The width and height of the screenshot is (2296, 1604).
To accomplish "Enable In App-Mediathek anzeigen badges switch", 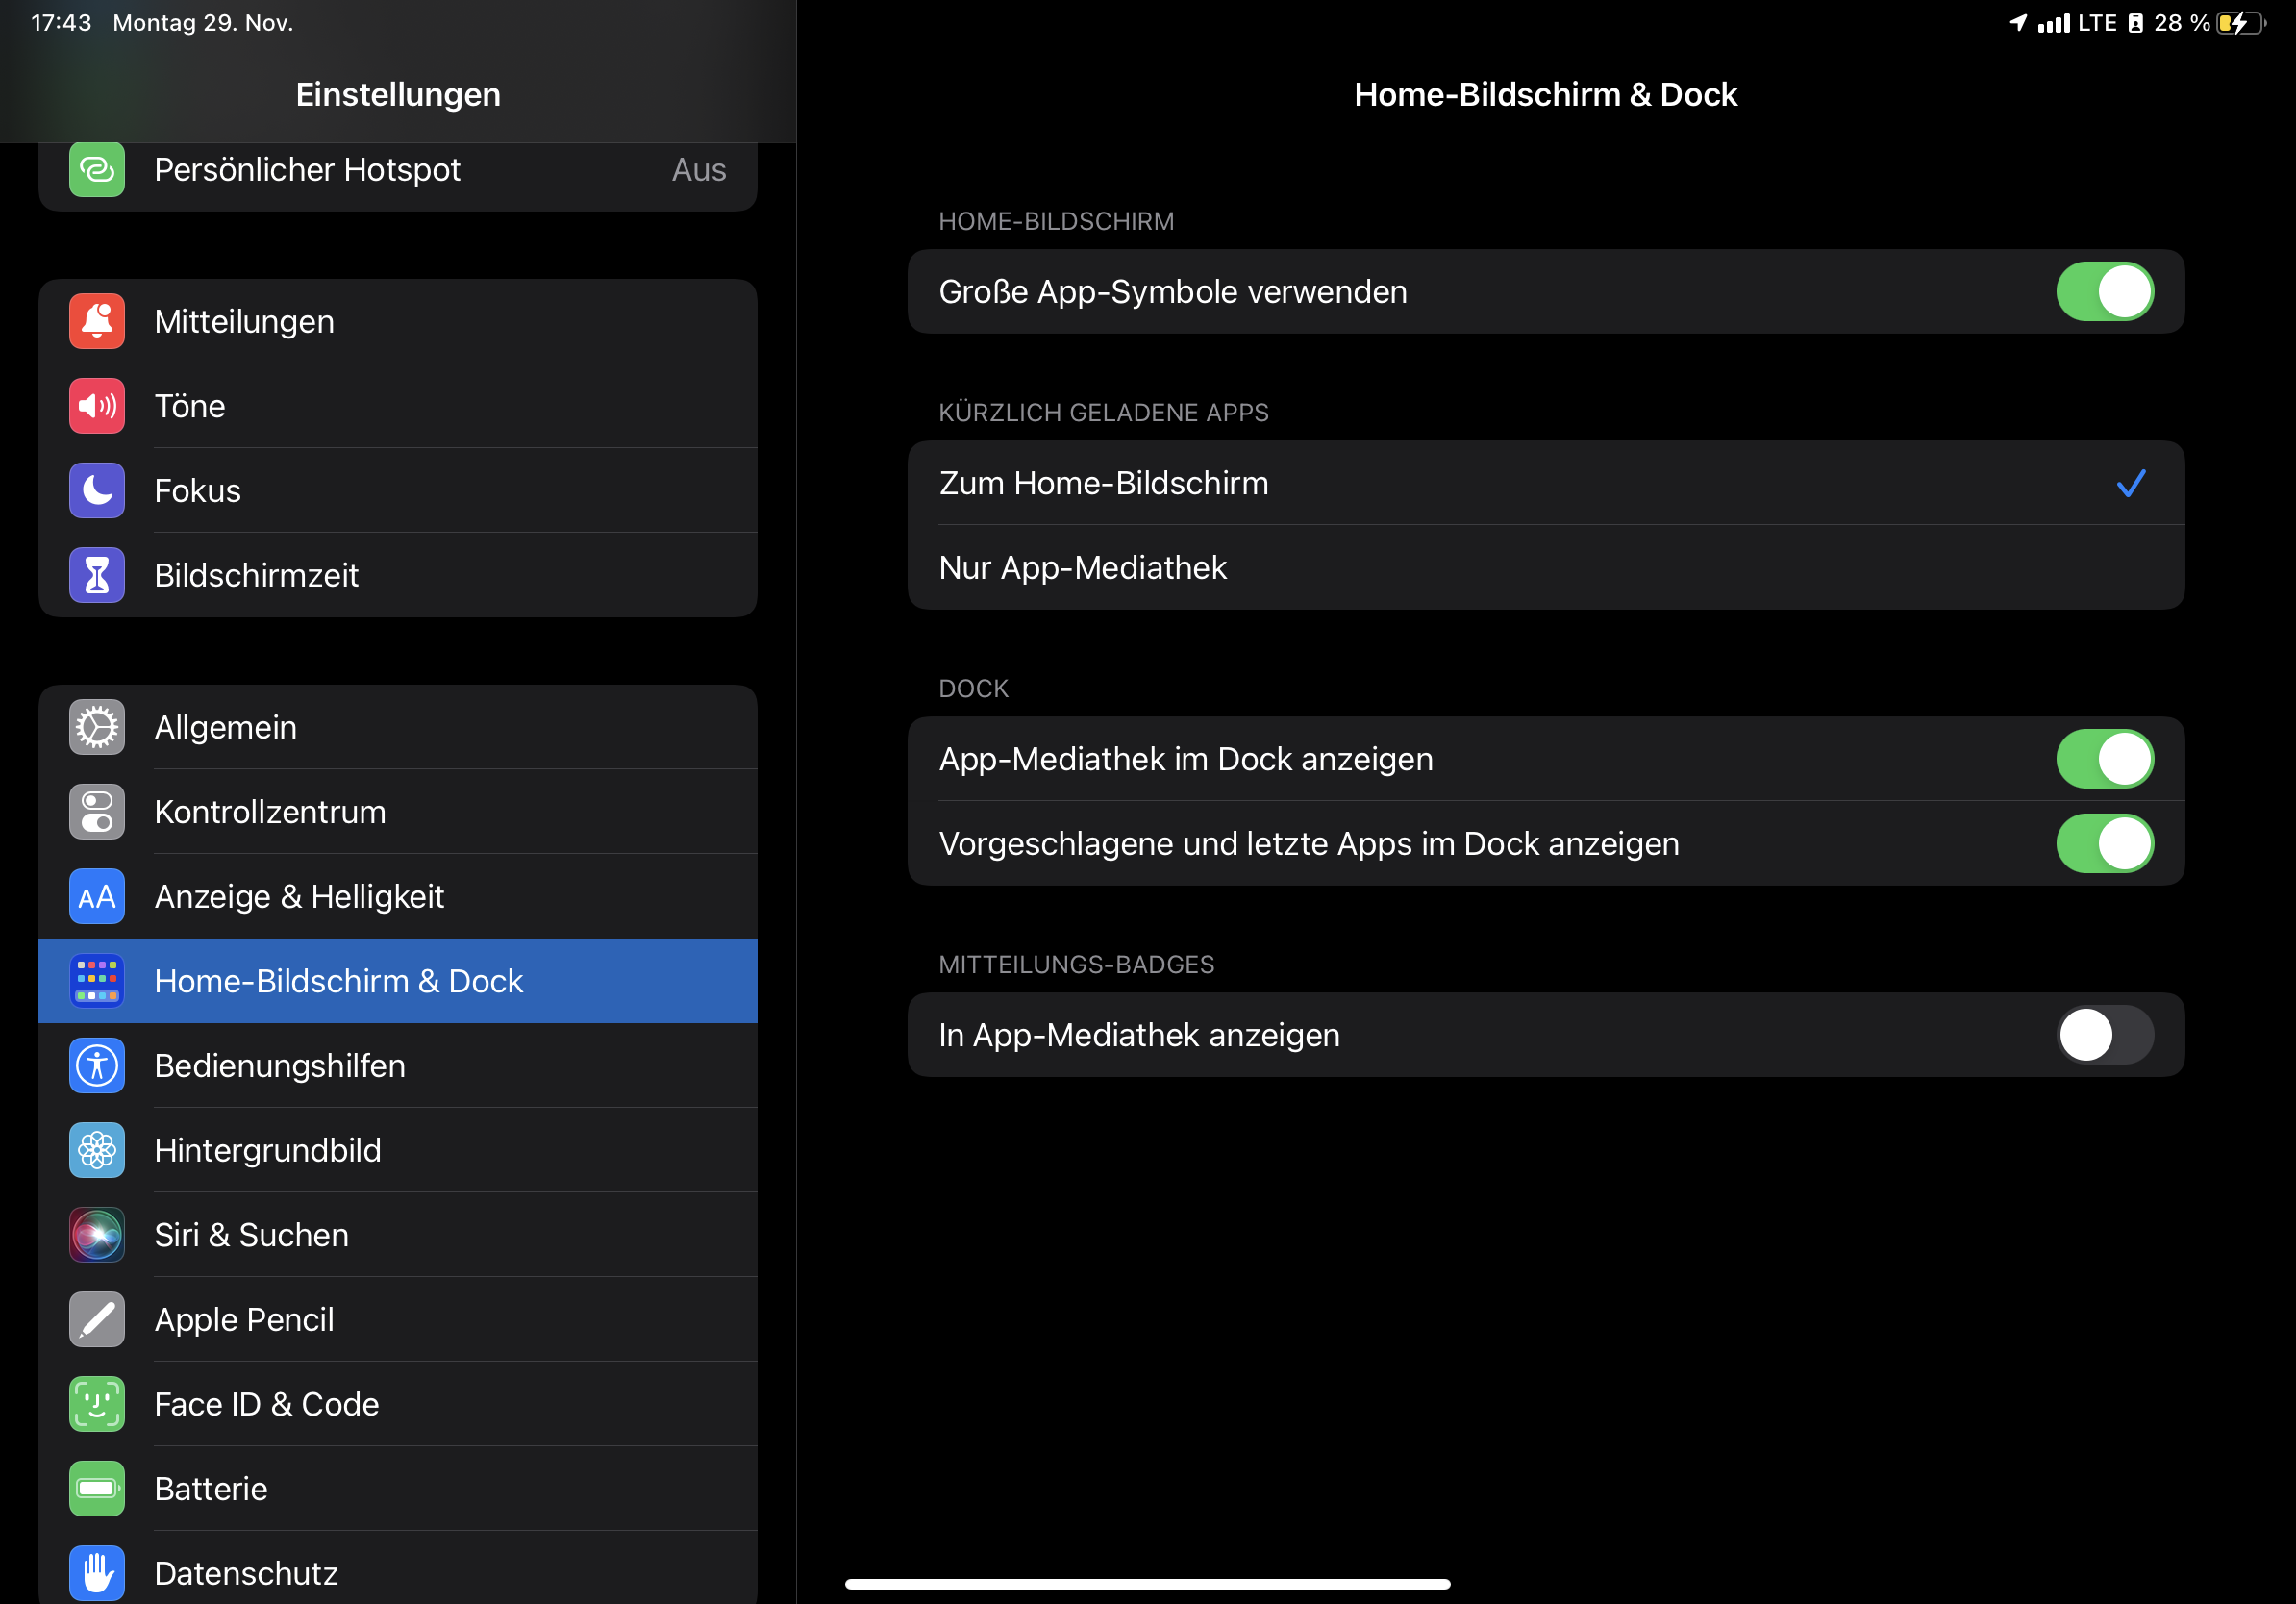I will [x=2104, y=1035].
